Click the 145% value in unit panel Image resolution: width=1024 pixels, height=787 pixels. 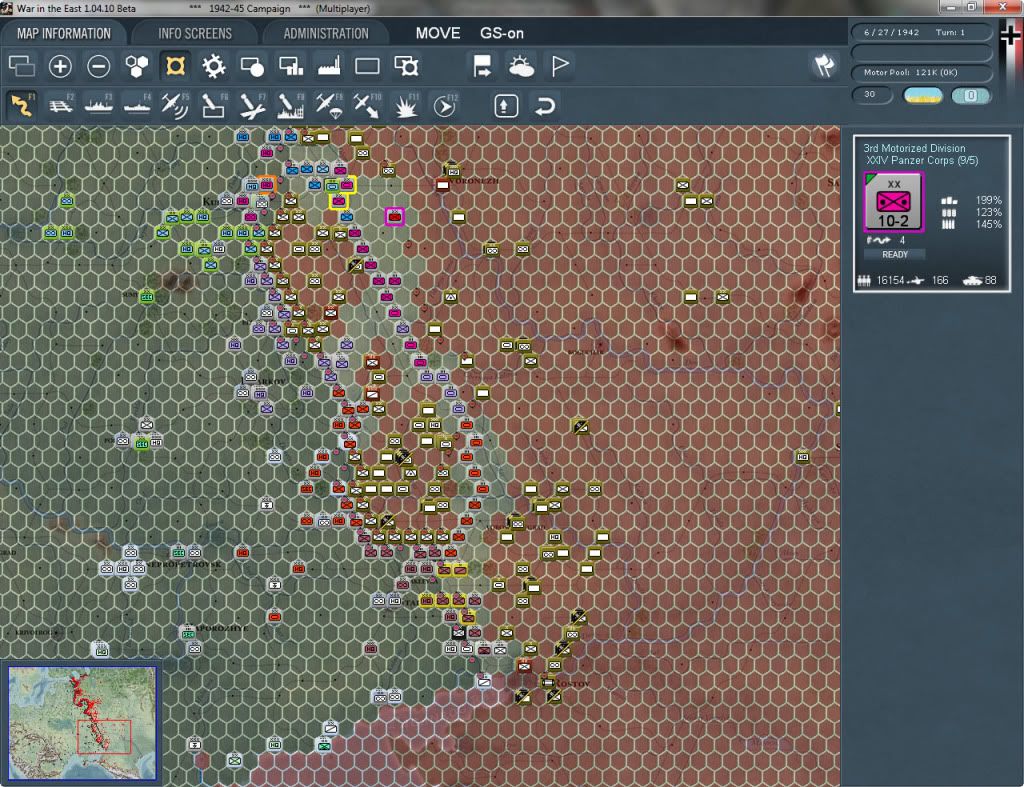(x=988, y=225)
